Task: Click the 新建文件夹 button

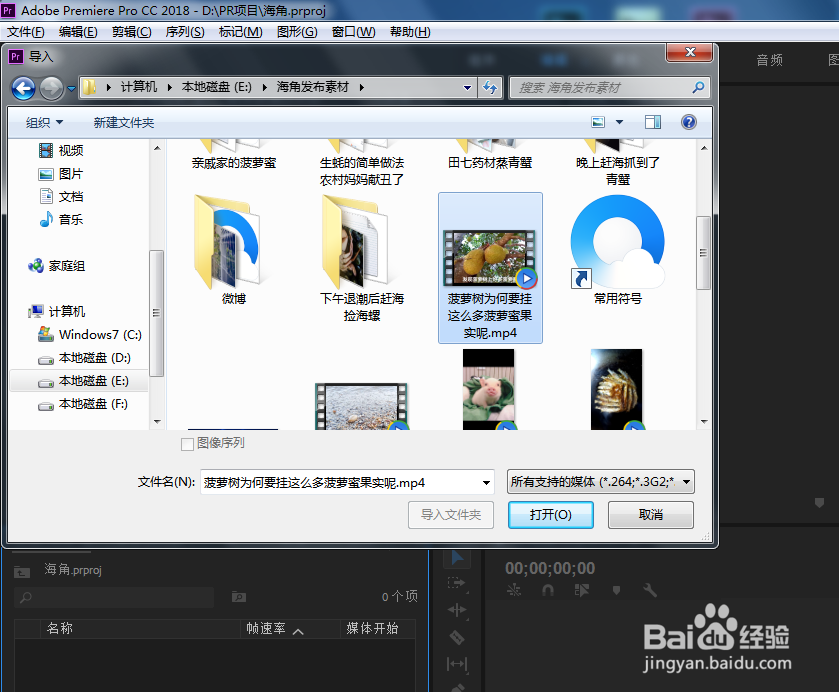Action: 124,123
